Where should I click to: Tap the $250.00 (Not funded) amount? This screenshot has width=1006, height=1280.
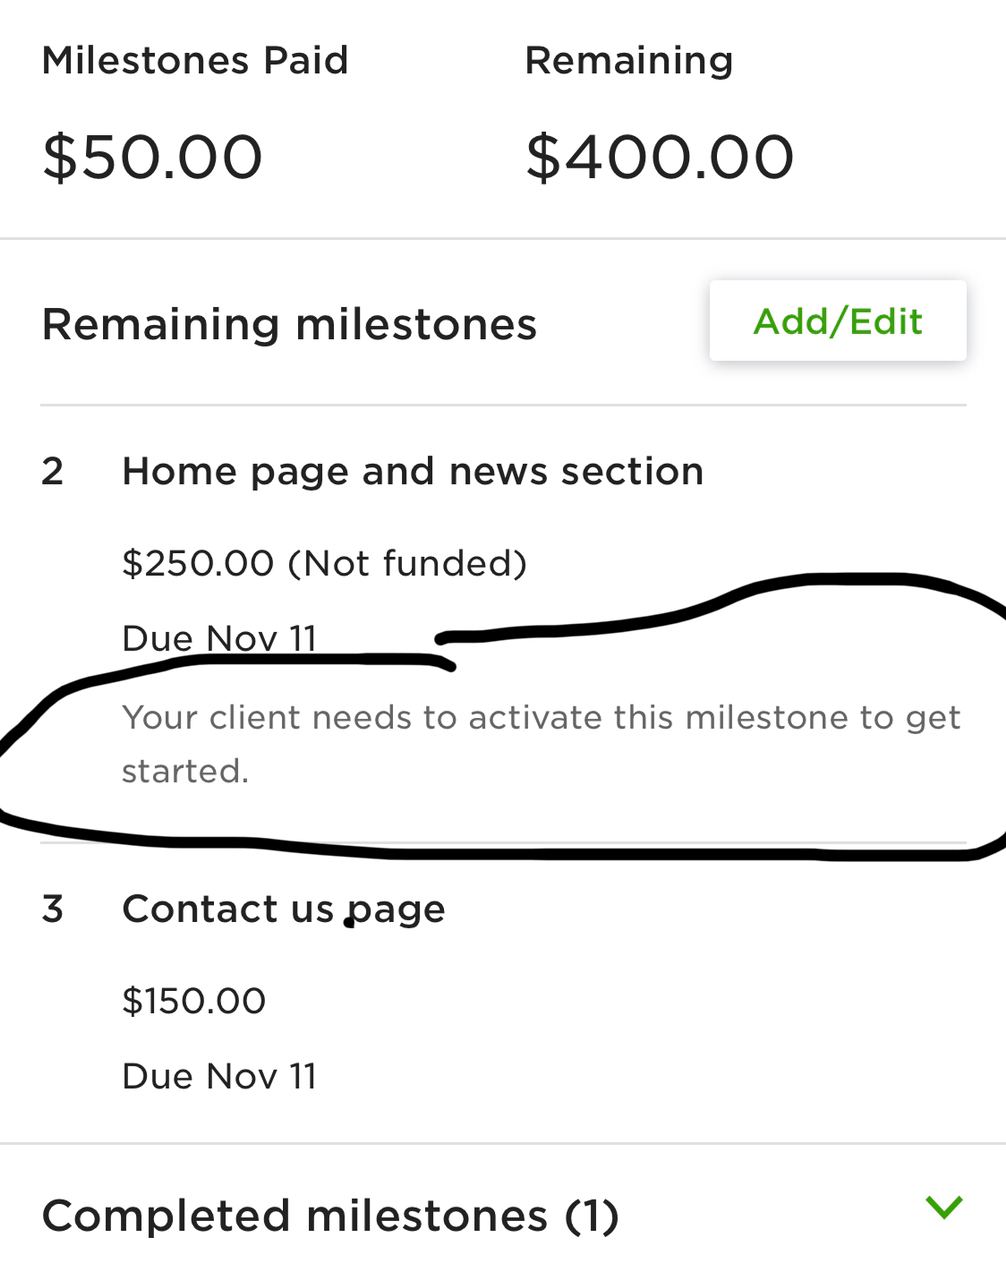pyautogui.click(x=324, y=563)
